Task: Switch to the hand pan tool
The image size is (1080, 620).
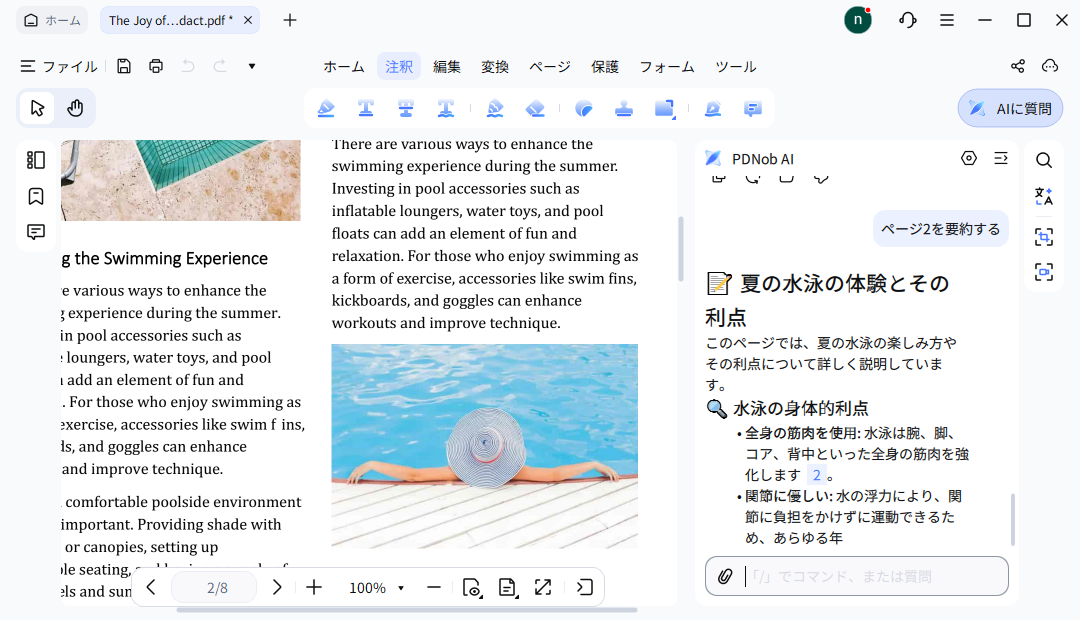Action: 75,108
